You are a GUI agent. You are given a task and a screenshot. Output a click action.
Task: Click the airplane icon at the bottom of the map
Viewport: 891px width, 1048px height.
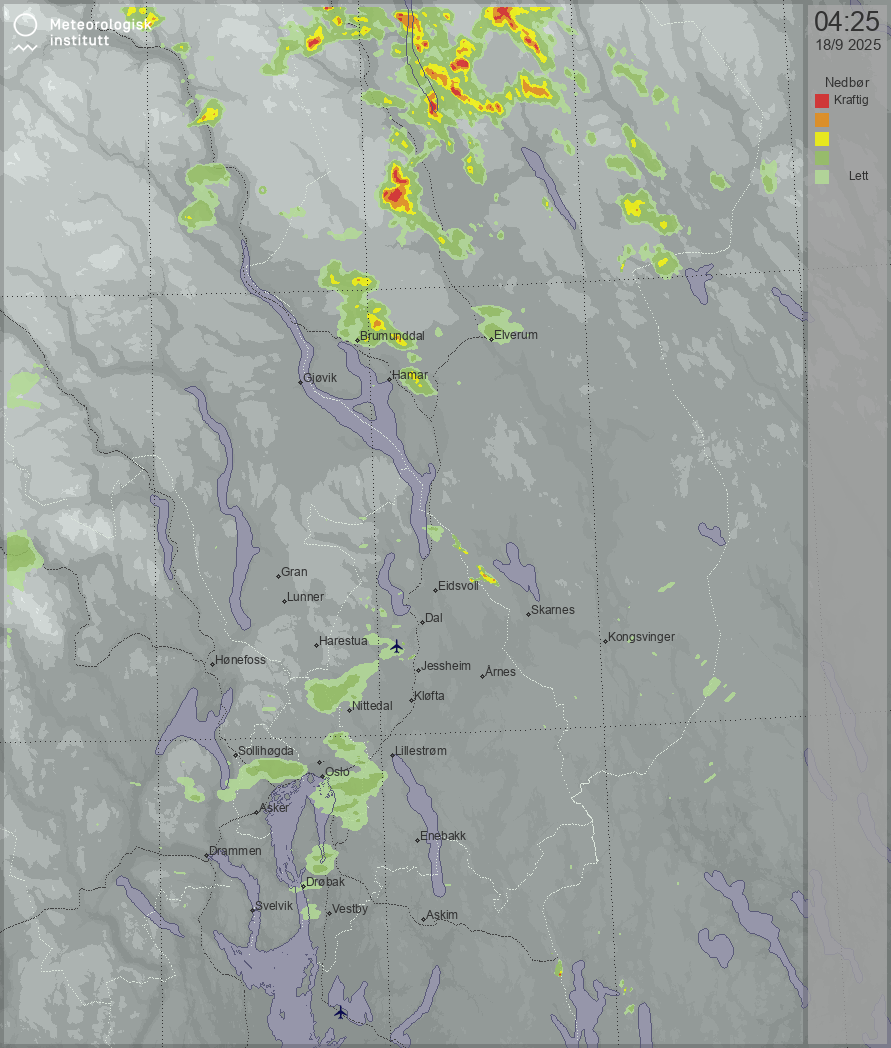(341, 1012)
